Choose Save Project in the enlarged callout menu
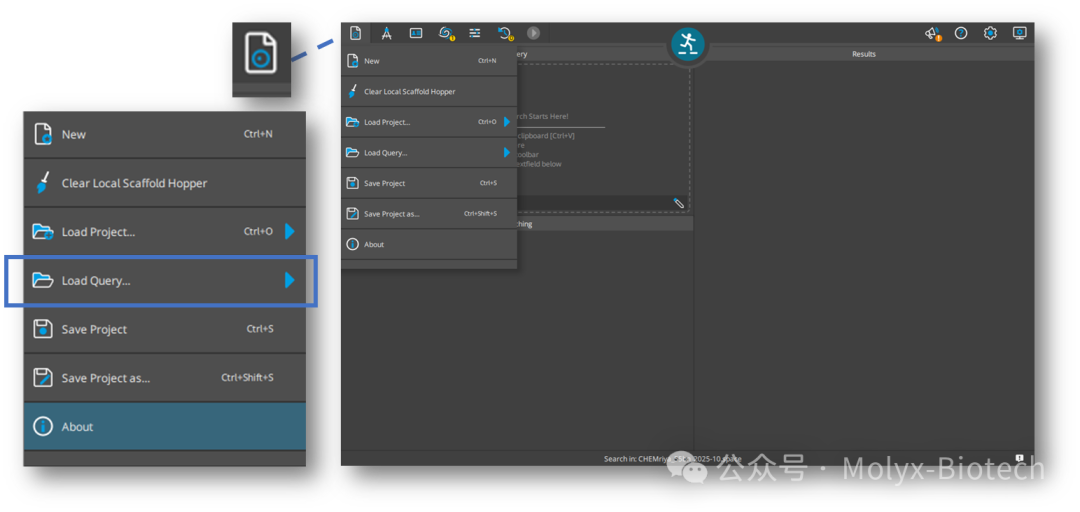Image resolution: width=1080 pixels, height=512 pixels. click(x=165, y=329)
